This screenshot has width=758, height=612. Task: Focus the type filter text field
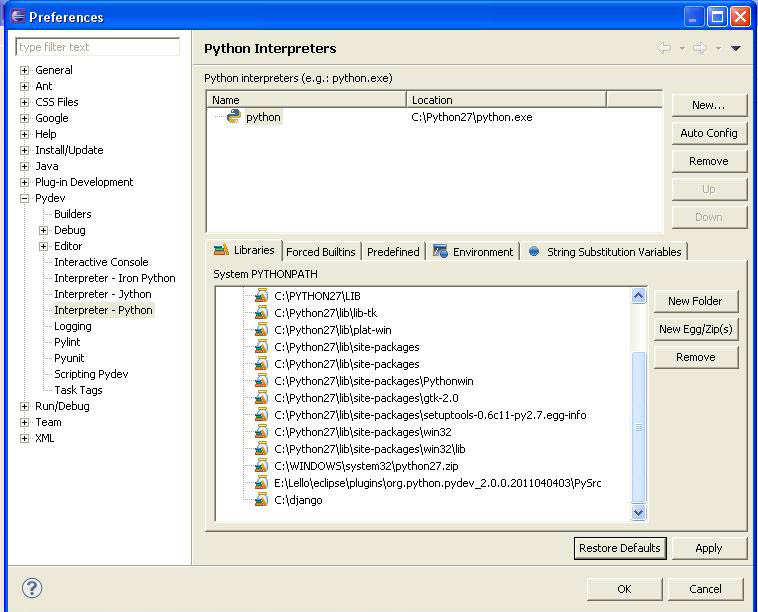tap(98, 47)
